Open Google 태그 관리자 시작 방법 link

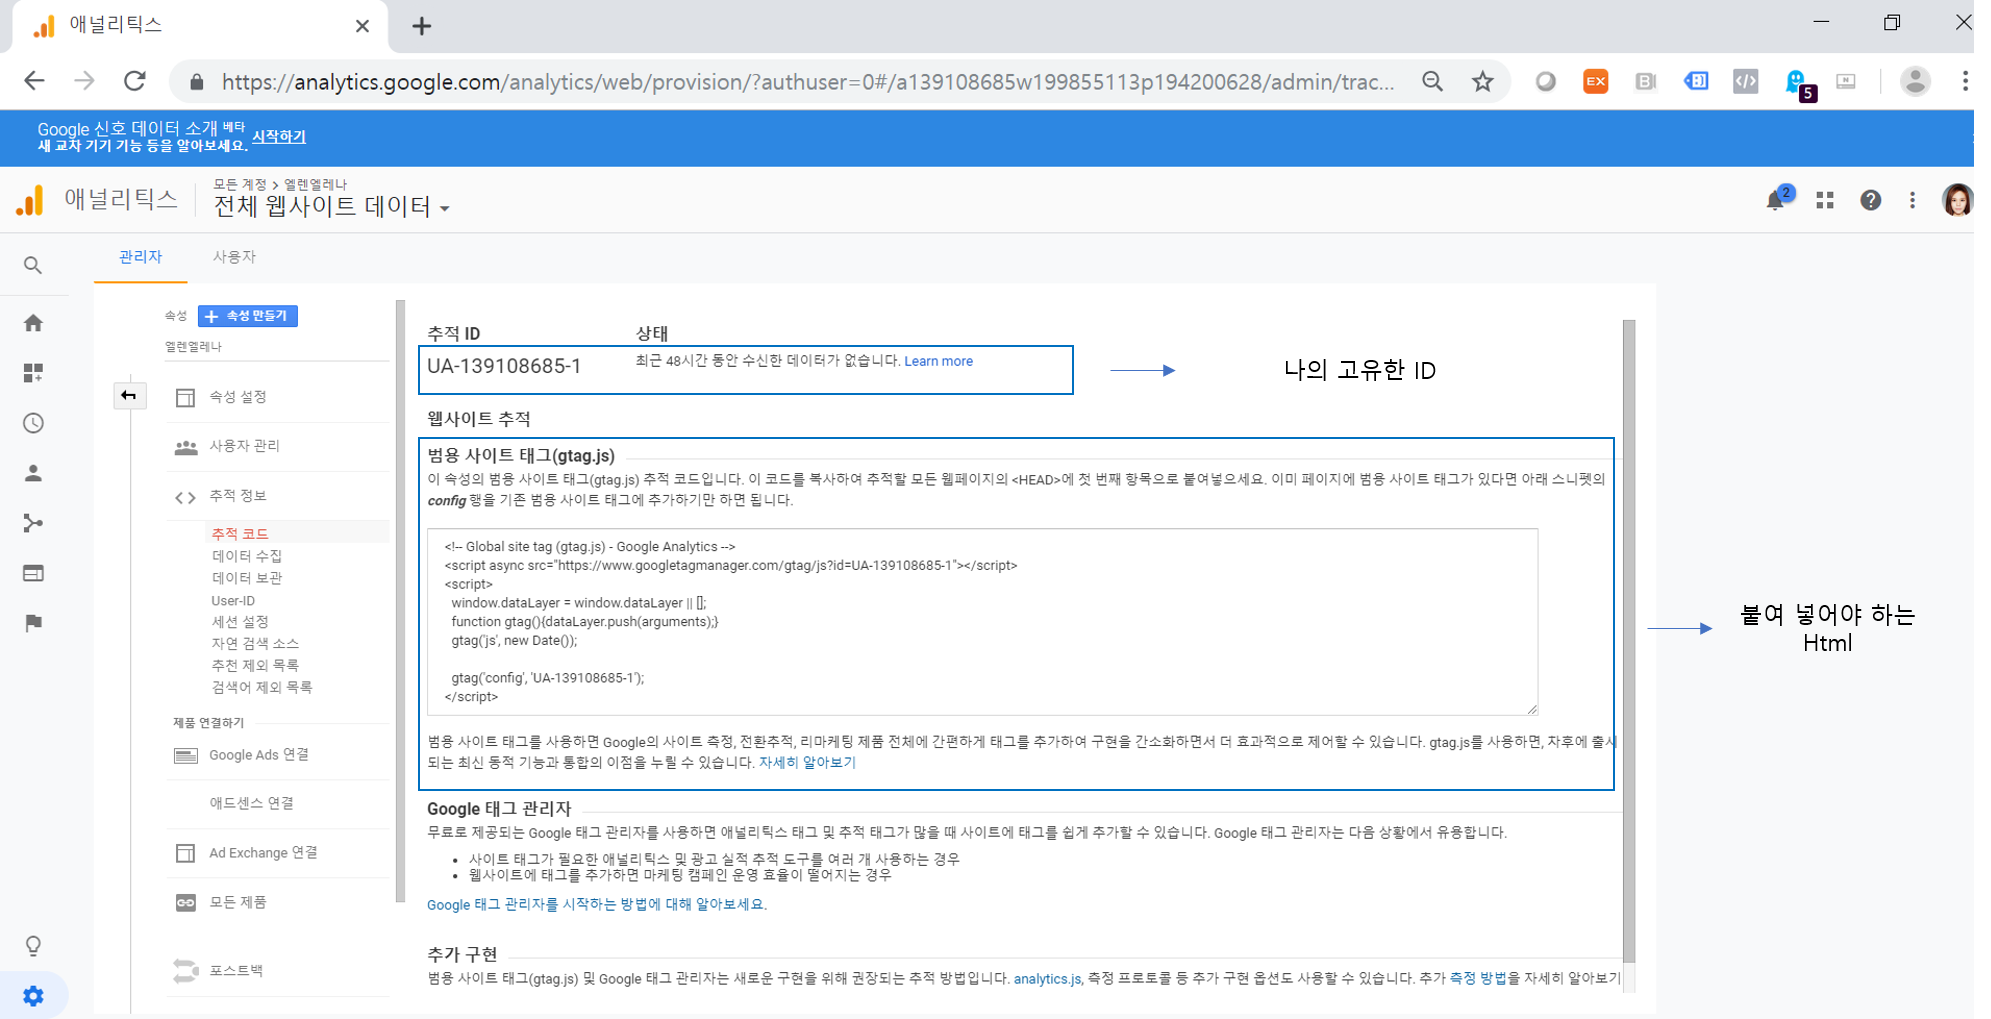pyautogui.click(x=597, y=905)
